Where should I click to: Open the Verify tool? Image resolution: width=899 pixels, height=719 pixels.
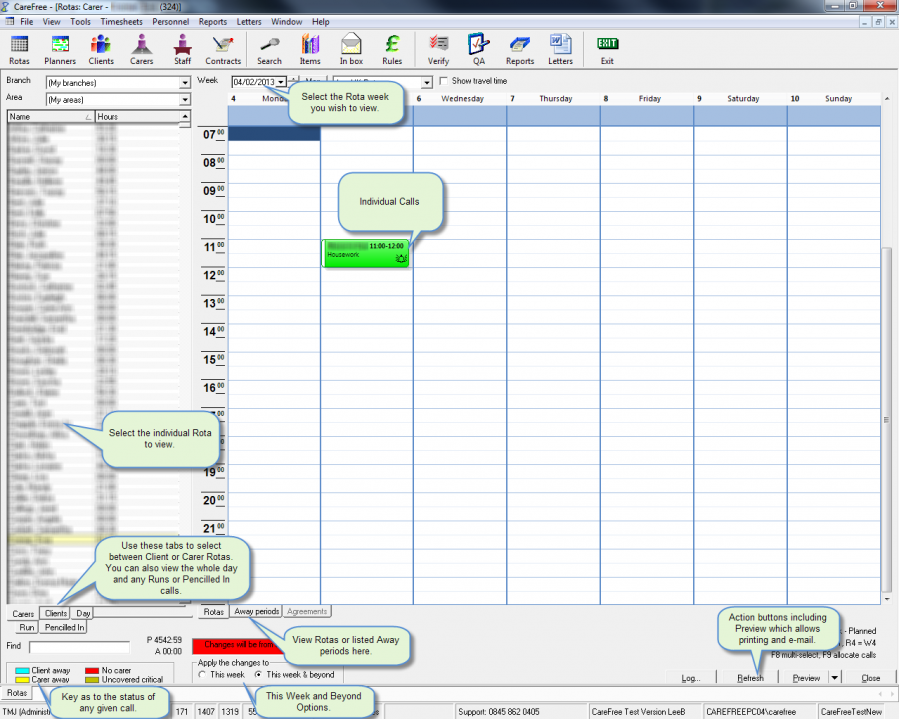(x=438, y=48)
